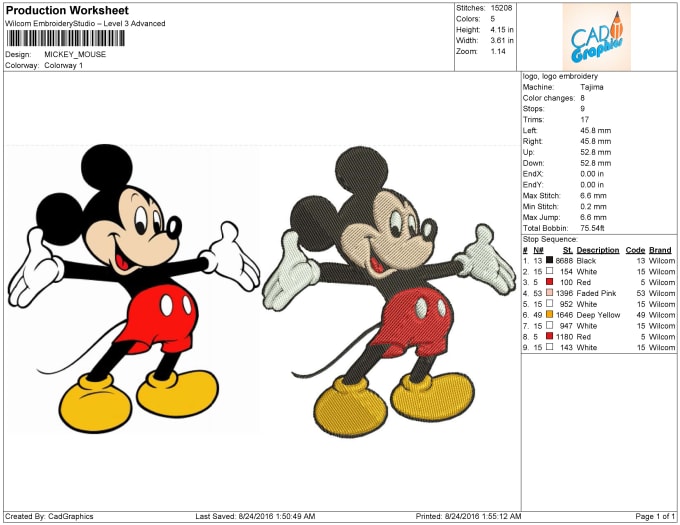Screen dimensions: 680x525
Task: Click the Red swatch in stop row 3
Action: coord(549,282)
